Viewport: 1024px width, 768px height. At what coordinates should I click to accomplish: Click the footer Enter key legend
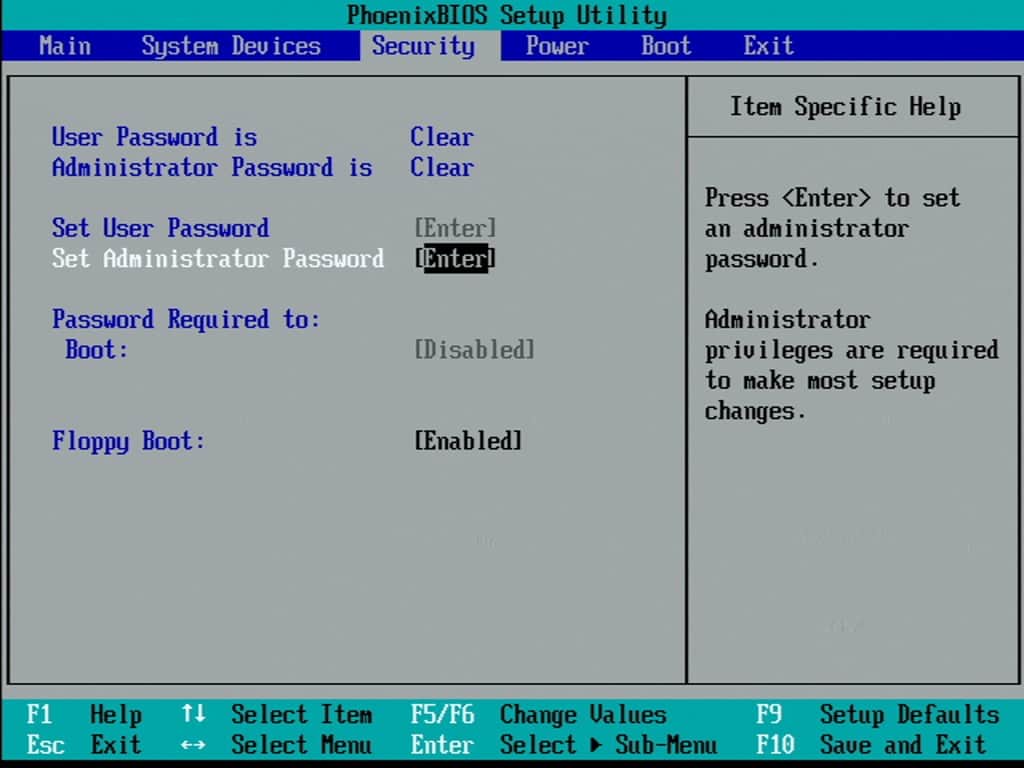tap(442, 745)
